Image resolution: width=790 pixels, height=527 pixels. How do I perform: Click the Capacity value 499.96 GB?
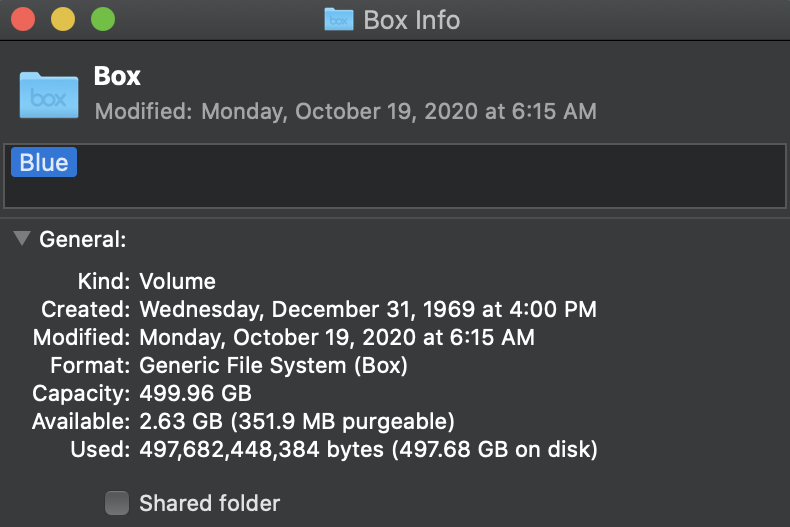point(195,394)
